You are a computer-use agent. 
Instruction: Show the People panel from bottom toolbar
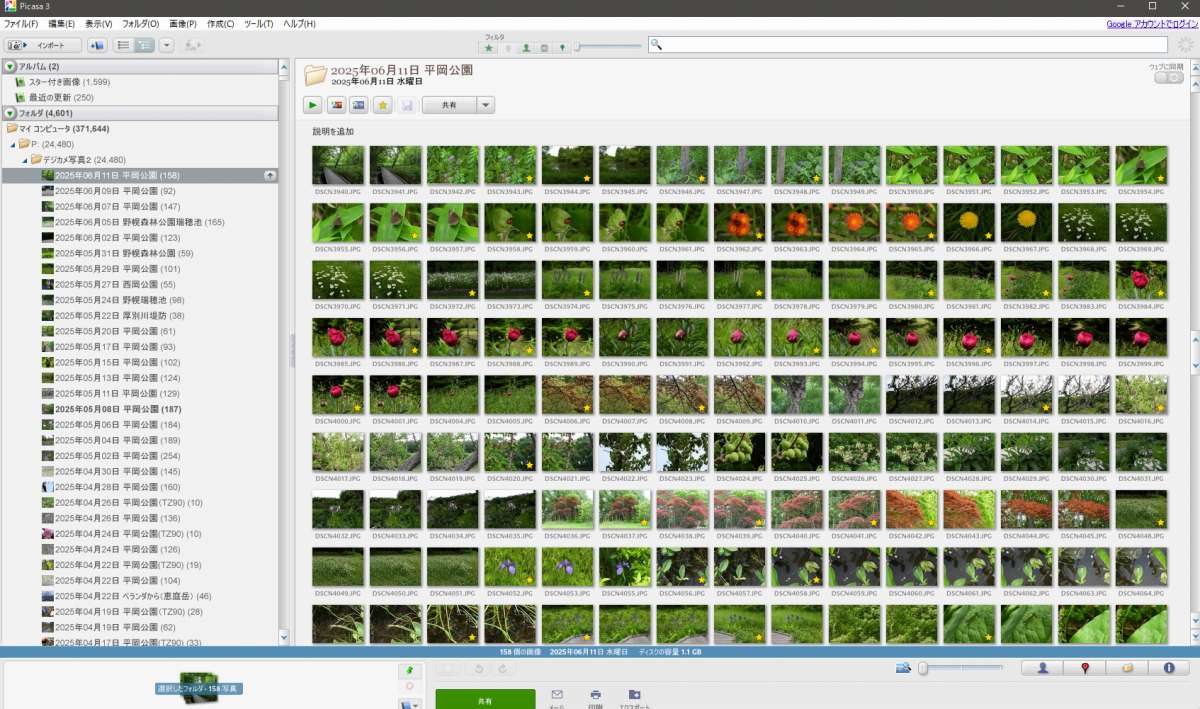[x=1043, y=668]
